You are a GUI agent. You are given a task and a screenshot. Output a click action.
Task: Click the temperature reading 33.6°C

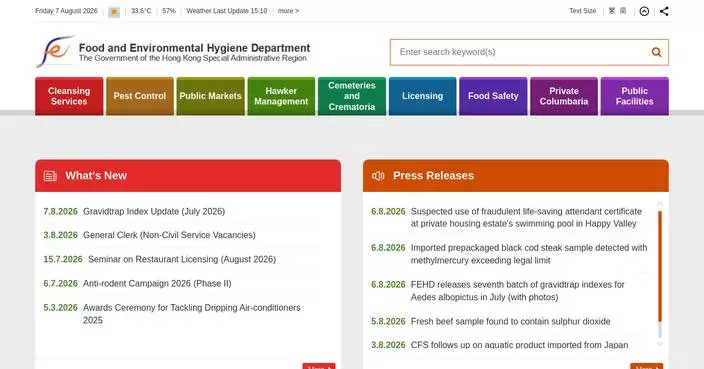(141, 11)
